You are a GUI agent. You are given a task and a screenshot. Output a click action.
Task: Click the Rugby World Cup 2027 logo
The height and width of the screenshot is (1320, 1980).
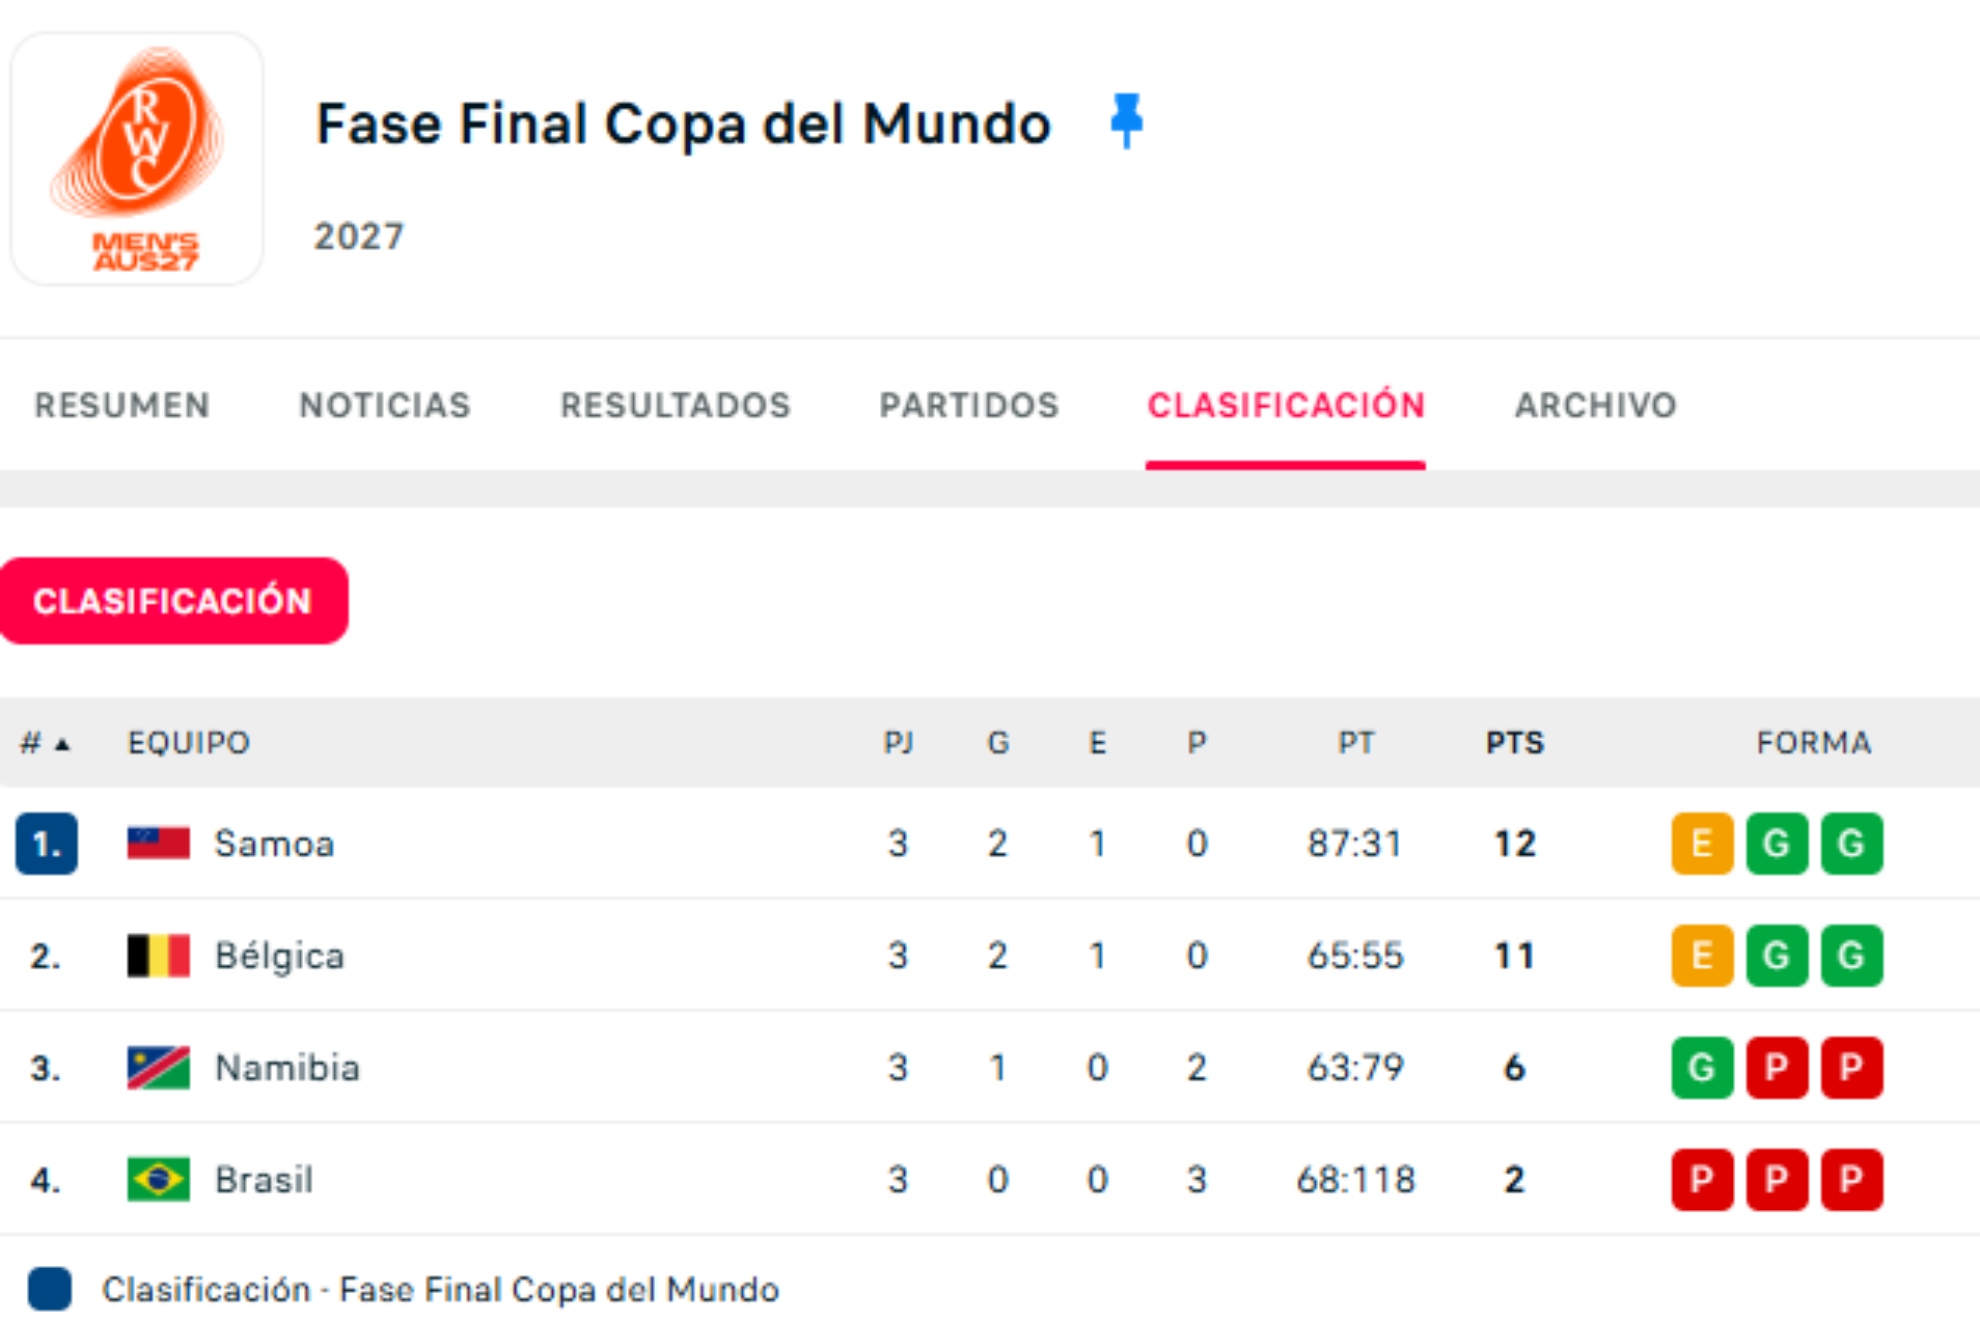[137, 158]
